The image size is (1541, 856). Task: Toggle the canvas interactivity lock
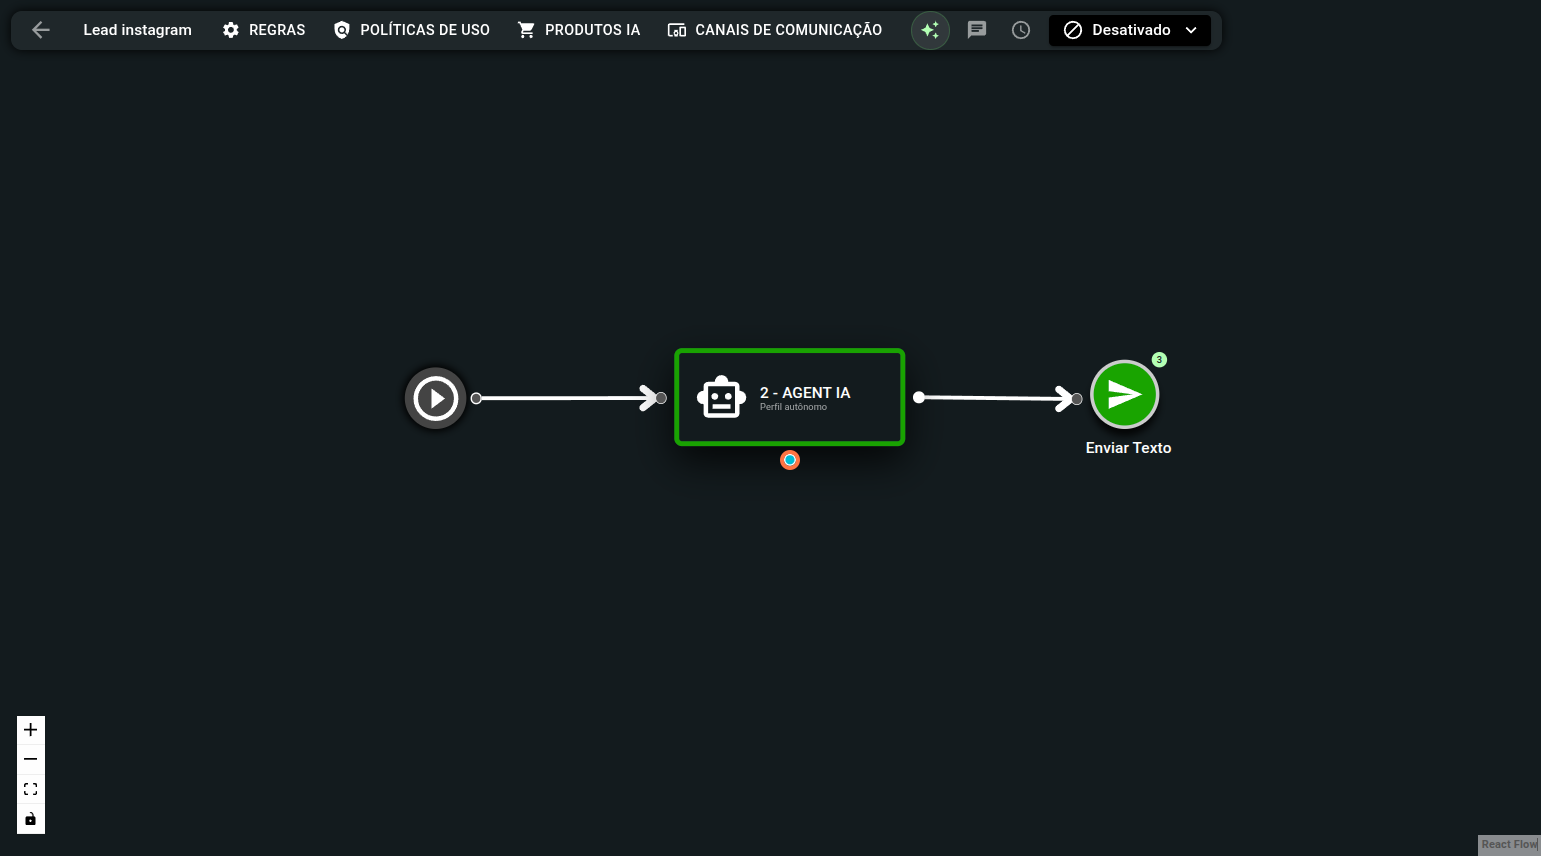coord(31,819)
